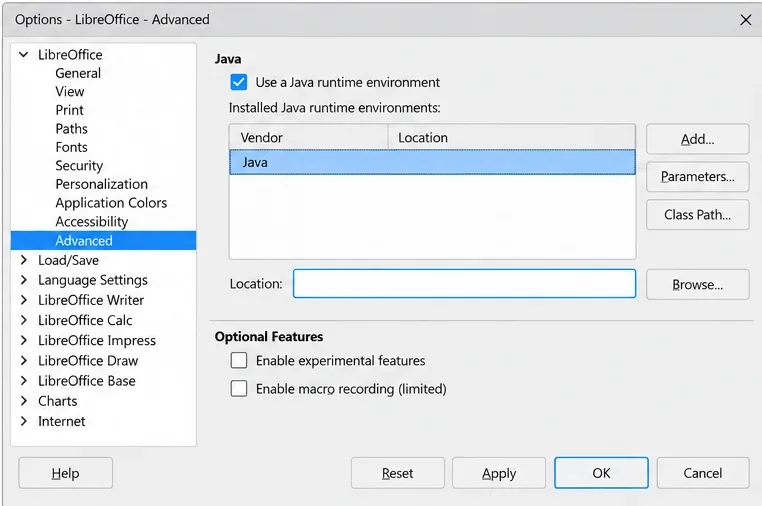
Task: Expand the LibreOffice Impress node
Action: click(23, 340)
